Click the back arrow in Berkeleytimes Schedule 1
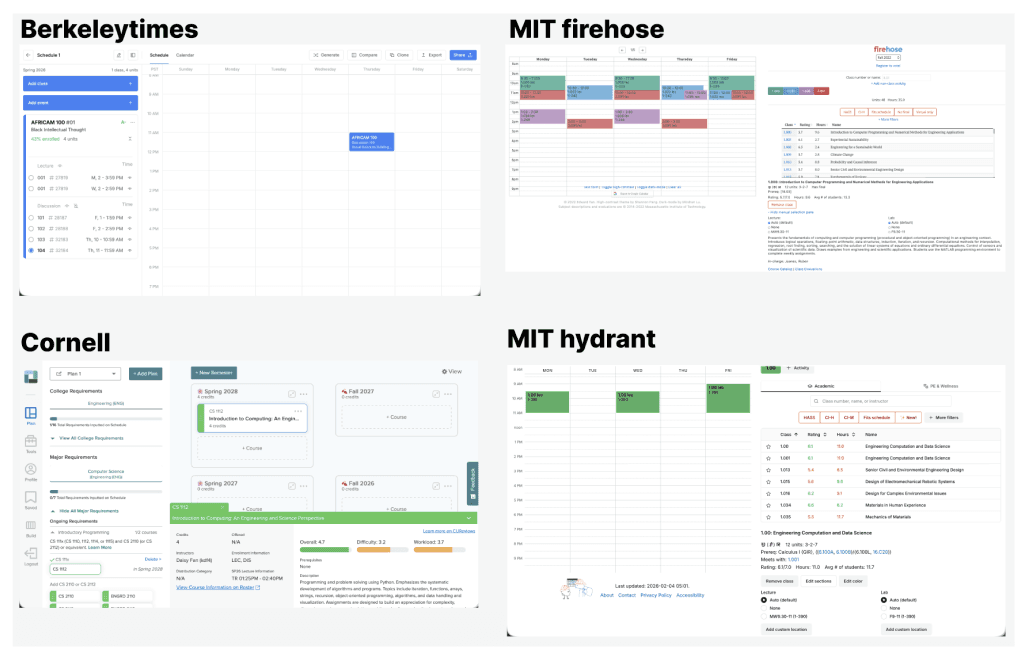Image resolution: width=1028 pixels, height=662 pixels. pyautogui.click(x=28, y=55)
